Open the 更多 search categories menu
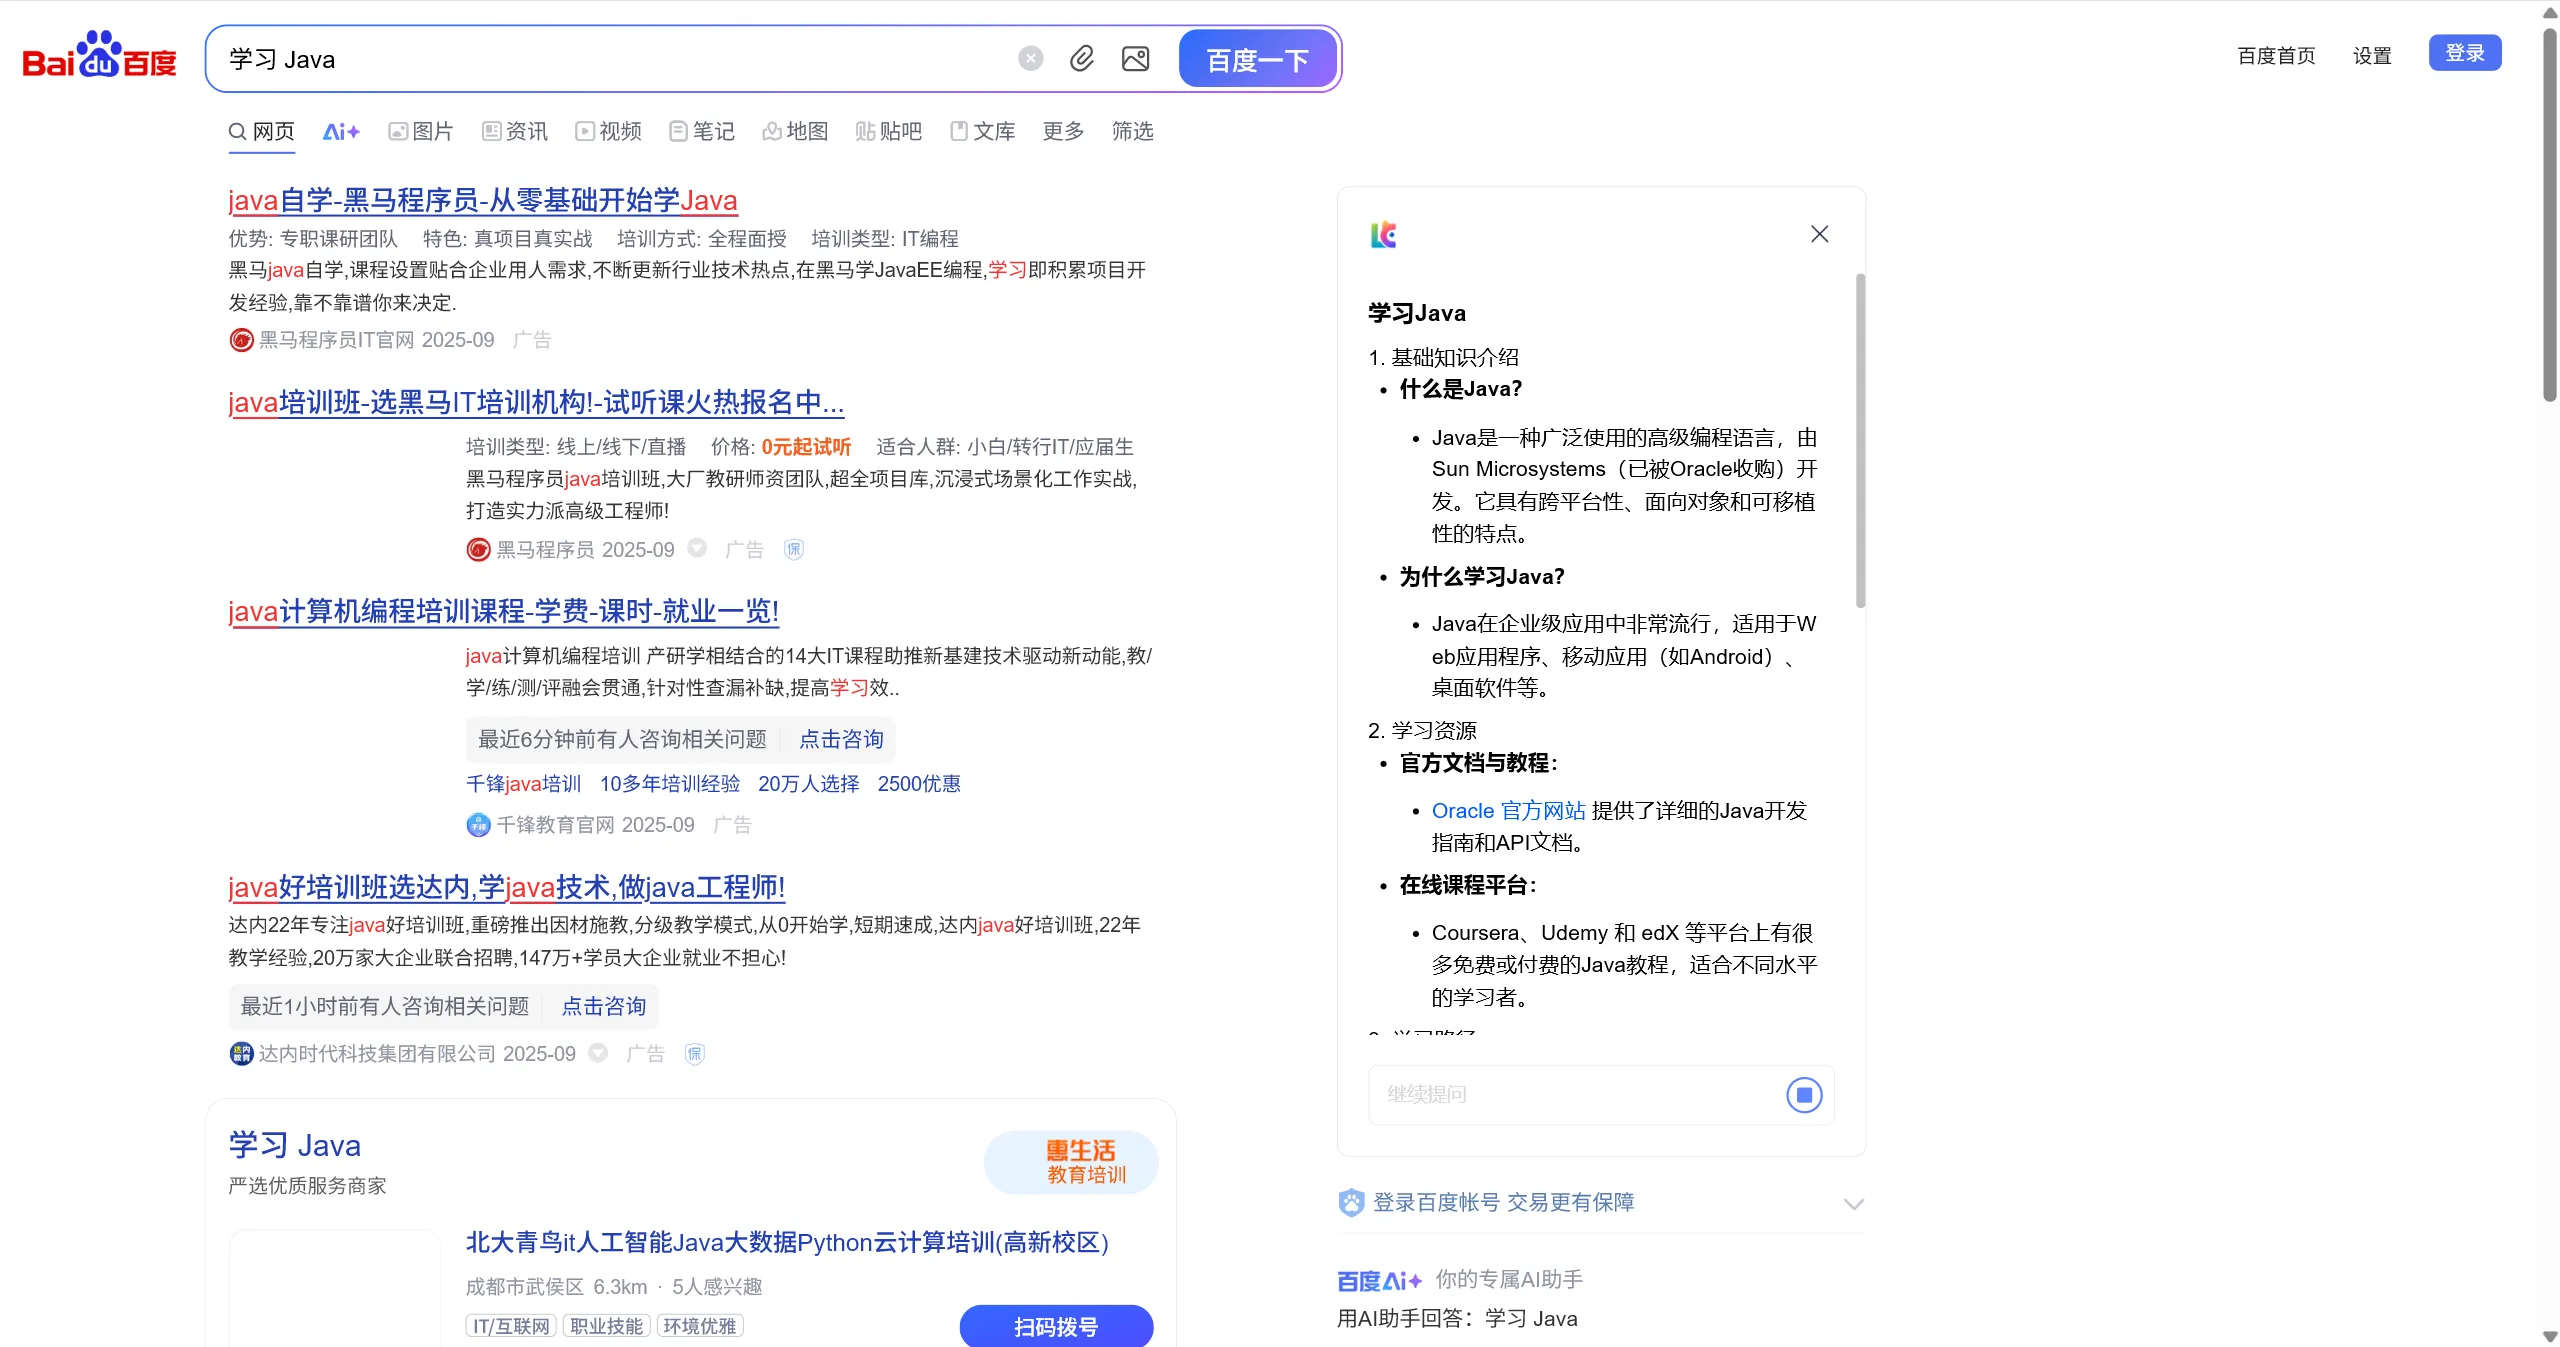The width and height of the screenshot is (2560, 1347). coord(1062,131)
